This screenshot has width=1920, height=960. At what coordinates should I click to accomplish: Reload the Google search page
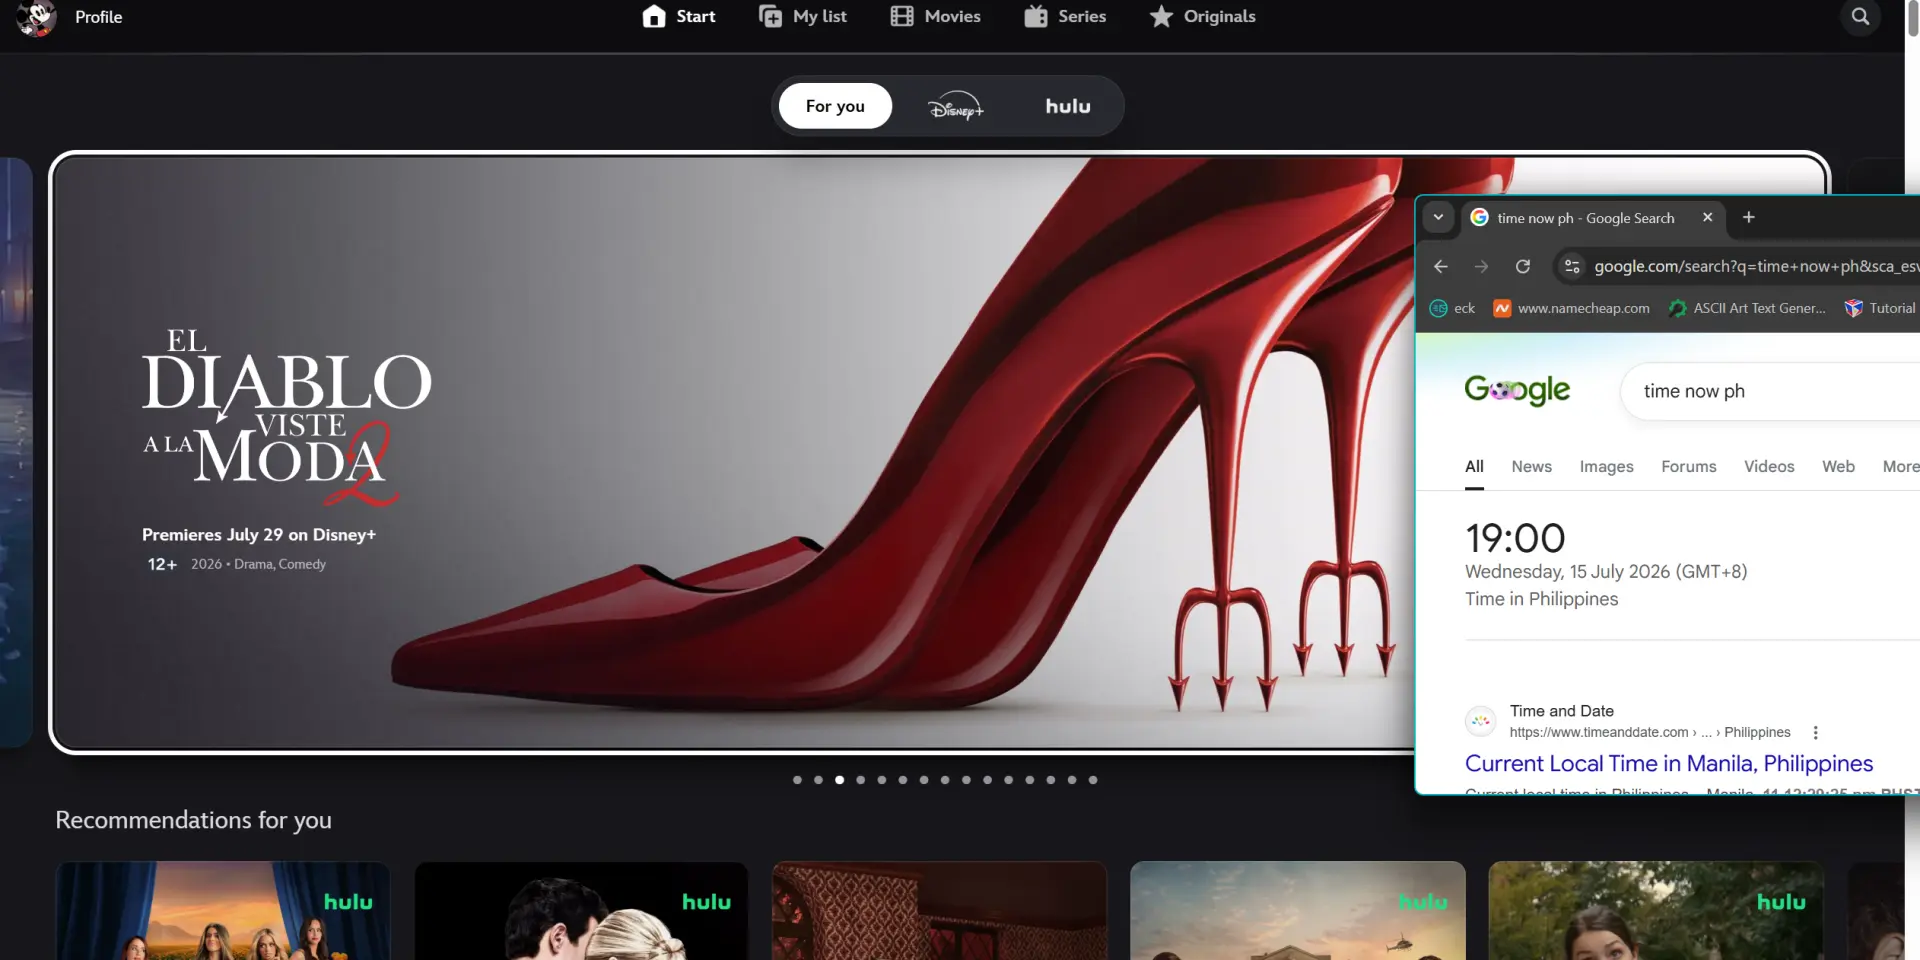[1522, 266]
